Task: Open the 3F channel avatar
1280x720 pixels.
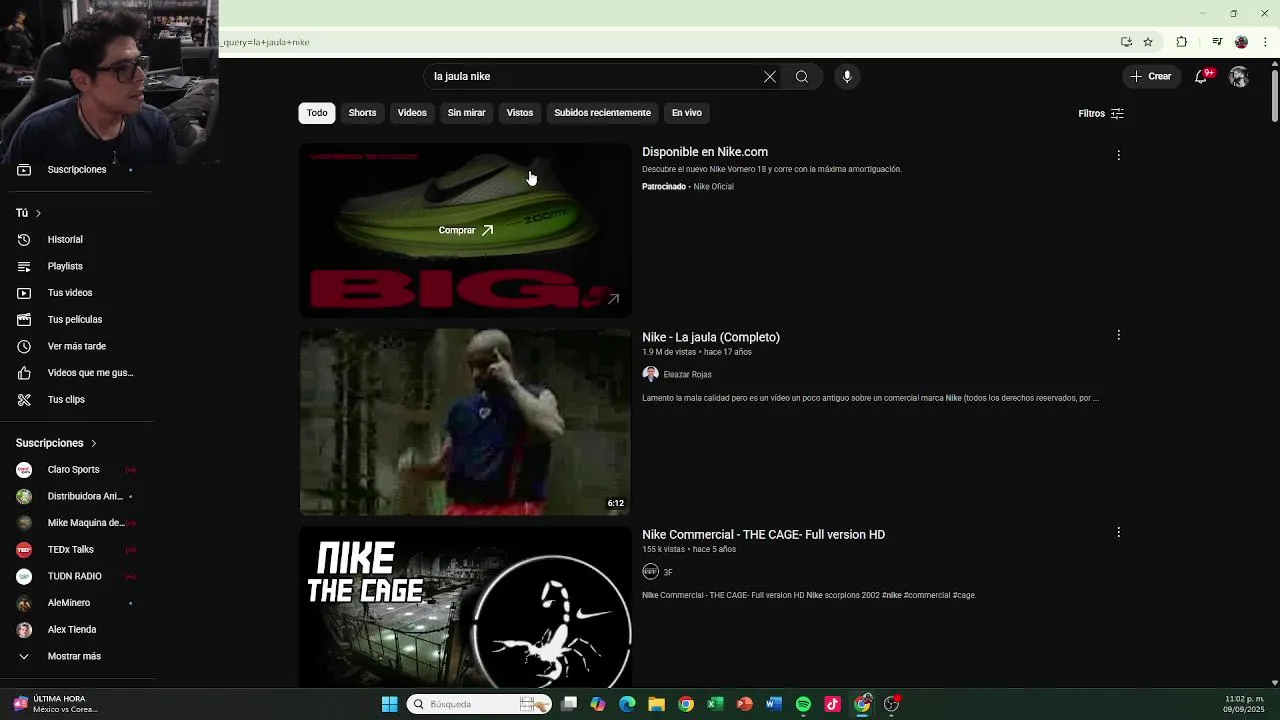Action: (x=651, y=572)
